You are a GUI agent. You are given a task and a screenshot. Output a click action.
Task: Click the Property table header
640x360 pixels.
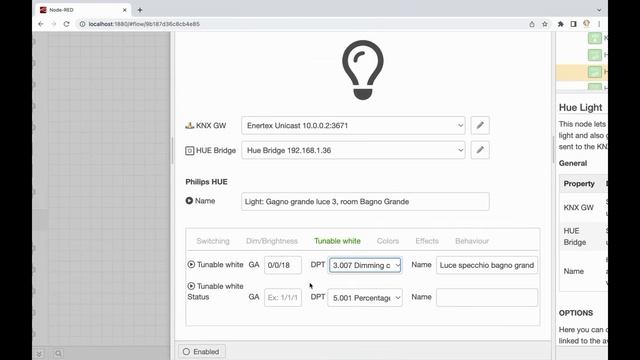point(579,184)
